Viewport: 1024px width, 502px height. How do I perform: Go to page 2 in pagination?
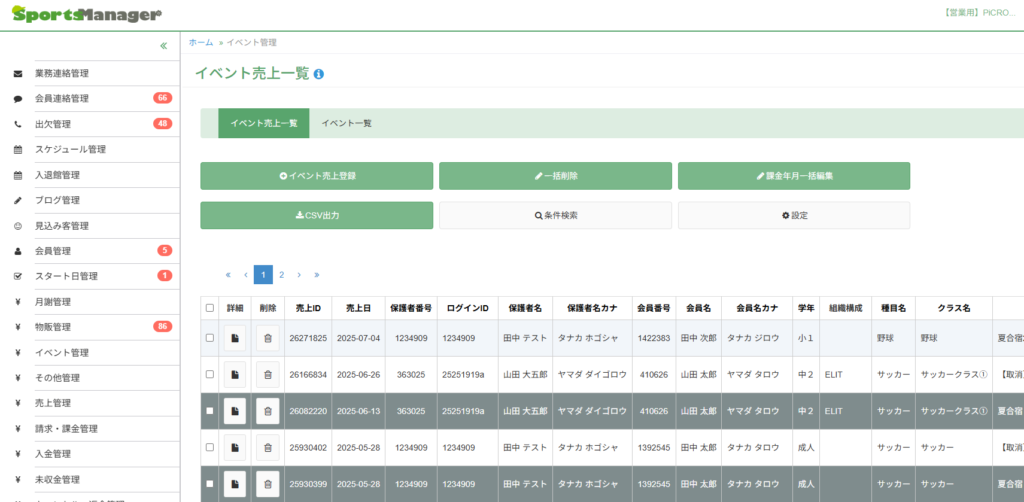tap(281, 275)
